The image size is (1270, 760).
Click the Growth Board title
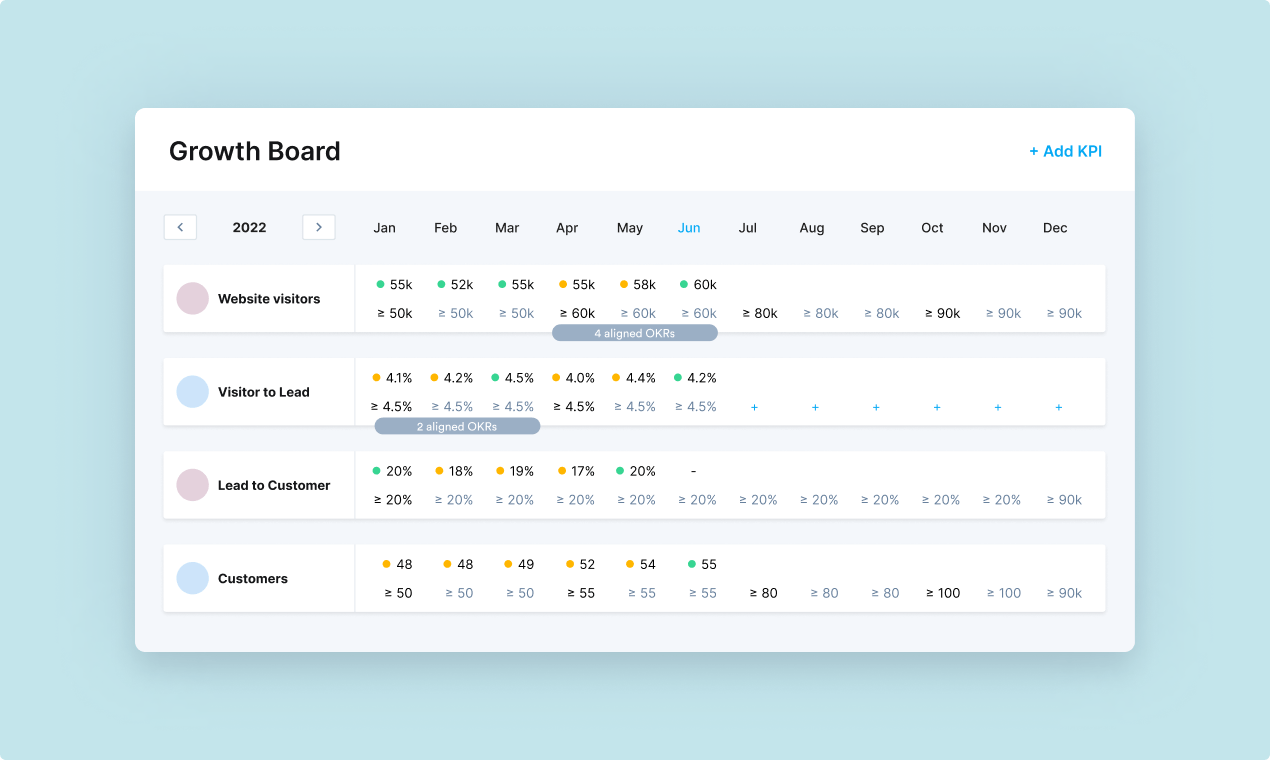pos(255,151)
